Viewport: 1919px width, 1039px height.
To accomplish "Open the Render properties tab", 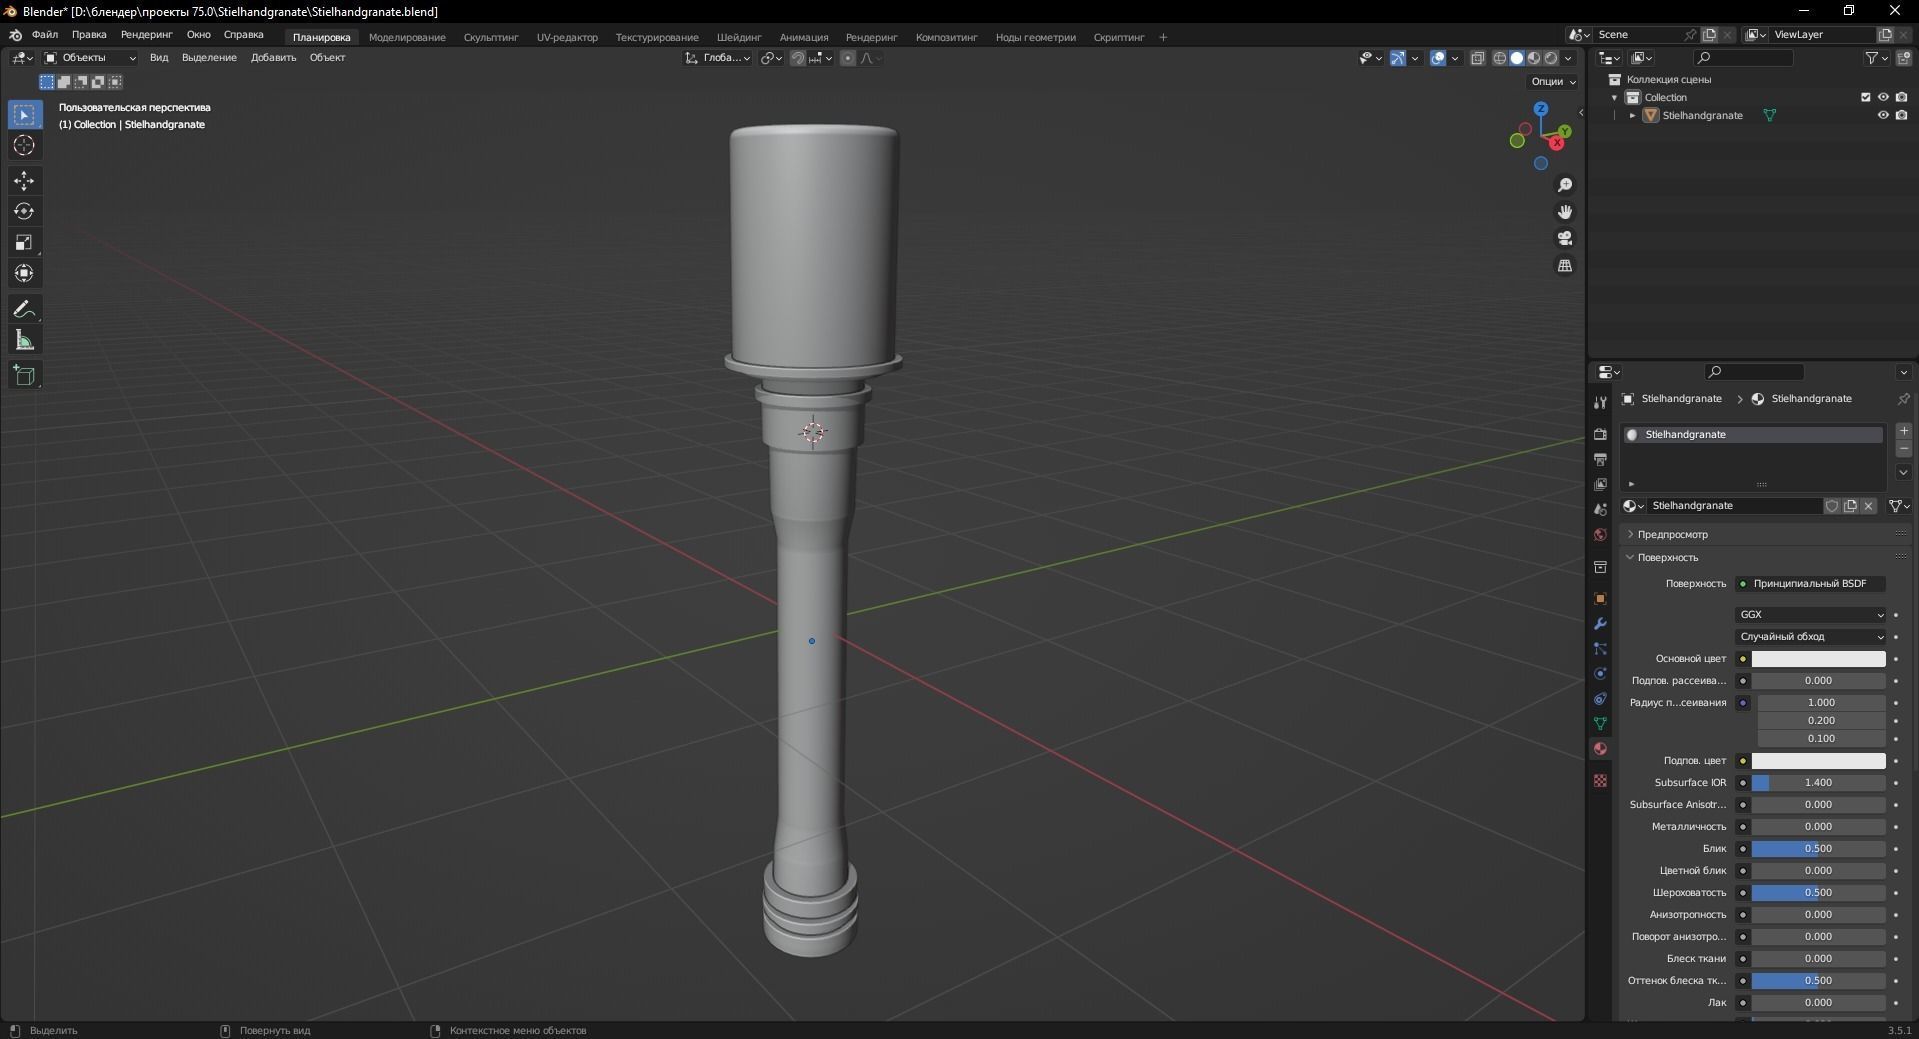I will [1600, 434].
